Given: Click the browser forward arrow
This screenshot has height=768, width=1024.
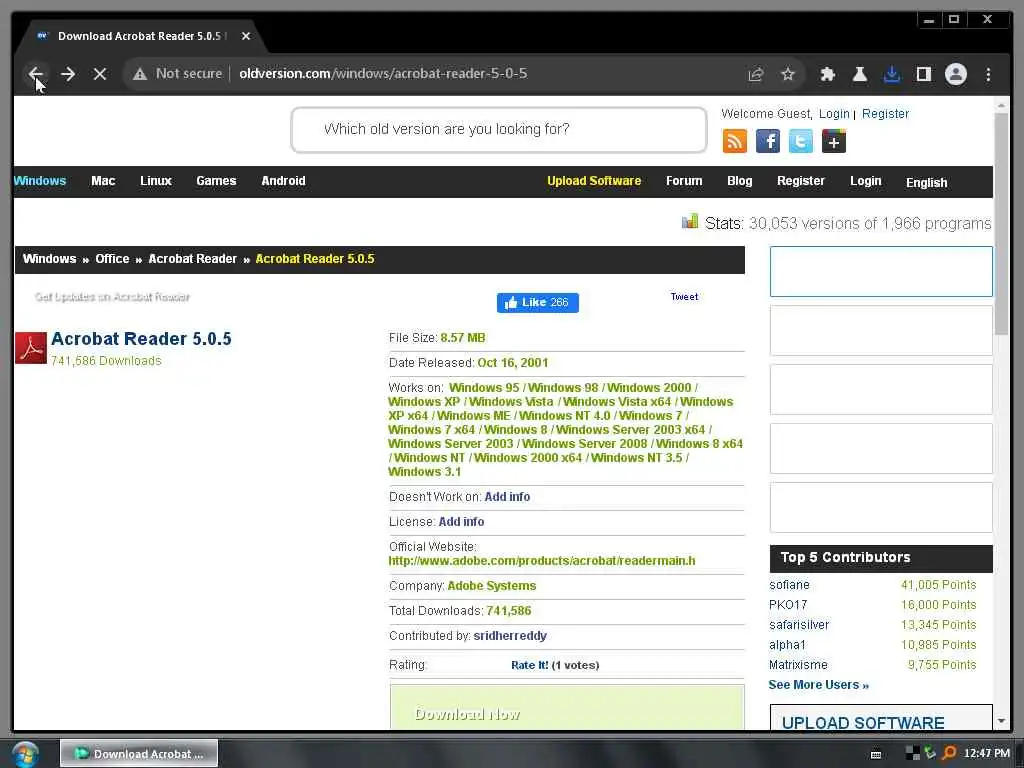Looking at the screenshot, I should (68, 74).
